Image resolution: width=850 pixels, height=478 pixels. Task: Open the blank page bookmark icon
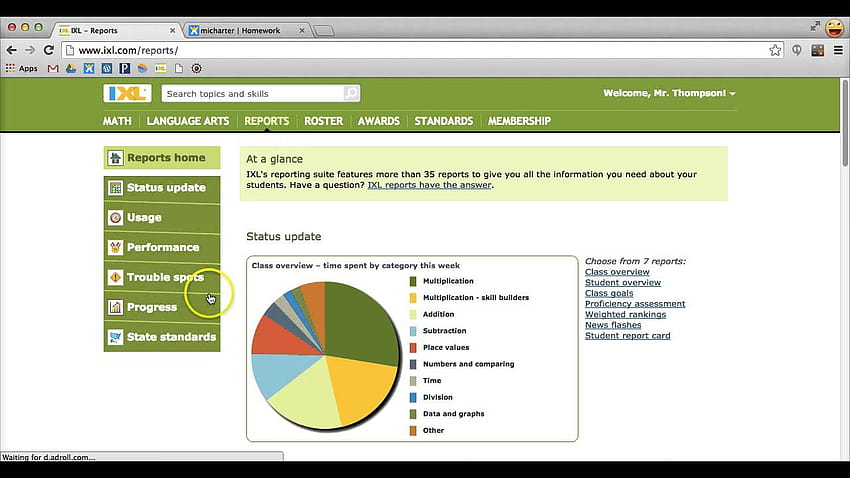coord(179,68)
